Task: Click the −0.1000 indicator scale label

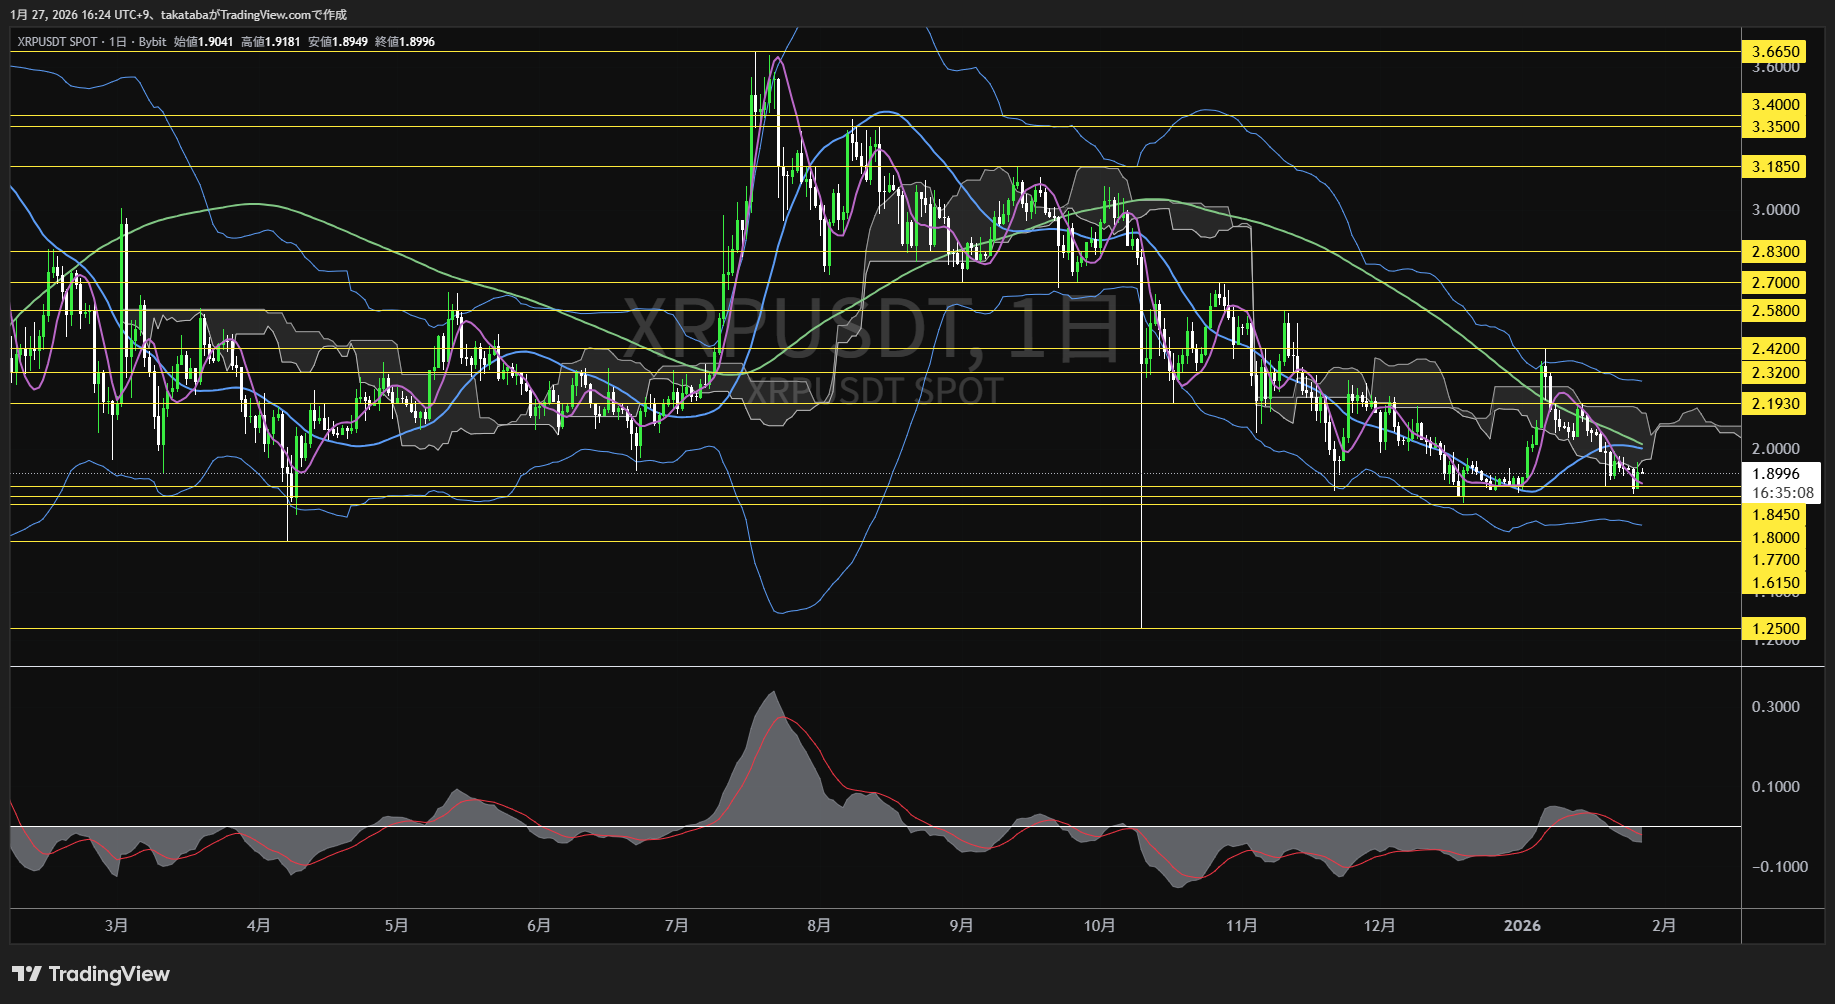Action: [x=1779, y=867]
